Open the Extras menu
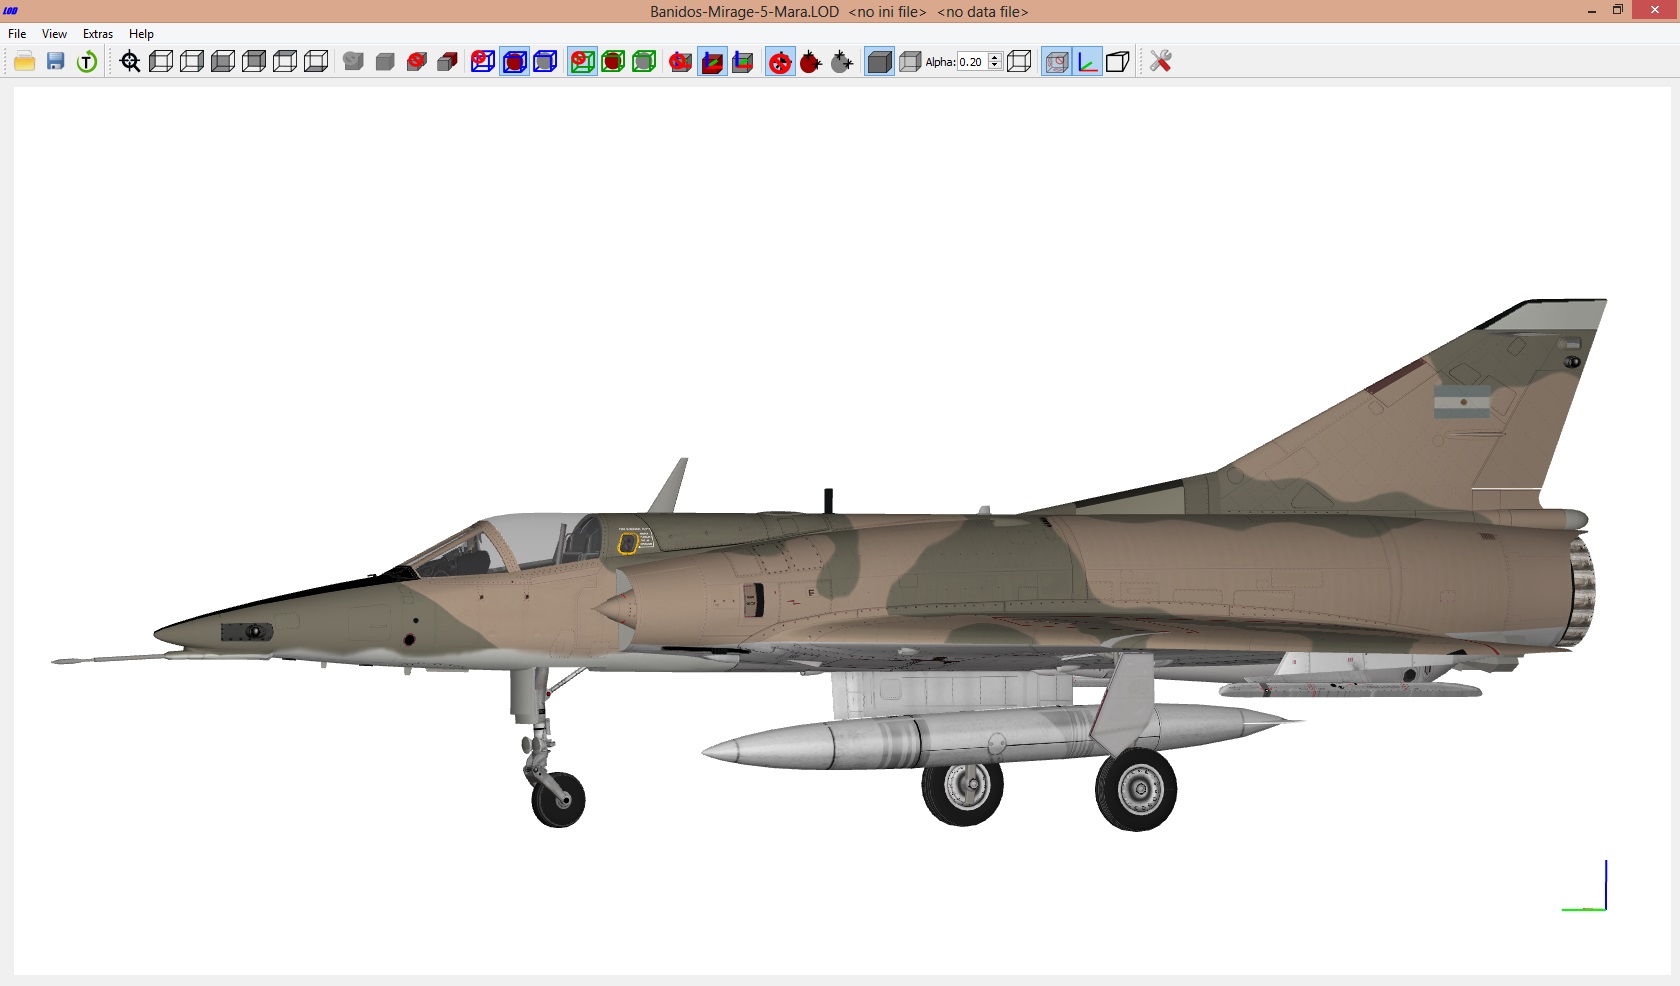The image size is (1680, 986). (98, 34)
